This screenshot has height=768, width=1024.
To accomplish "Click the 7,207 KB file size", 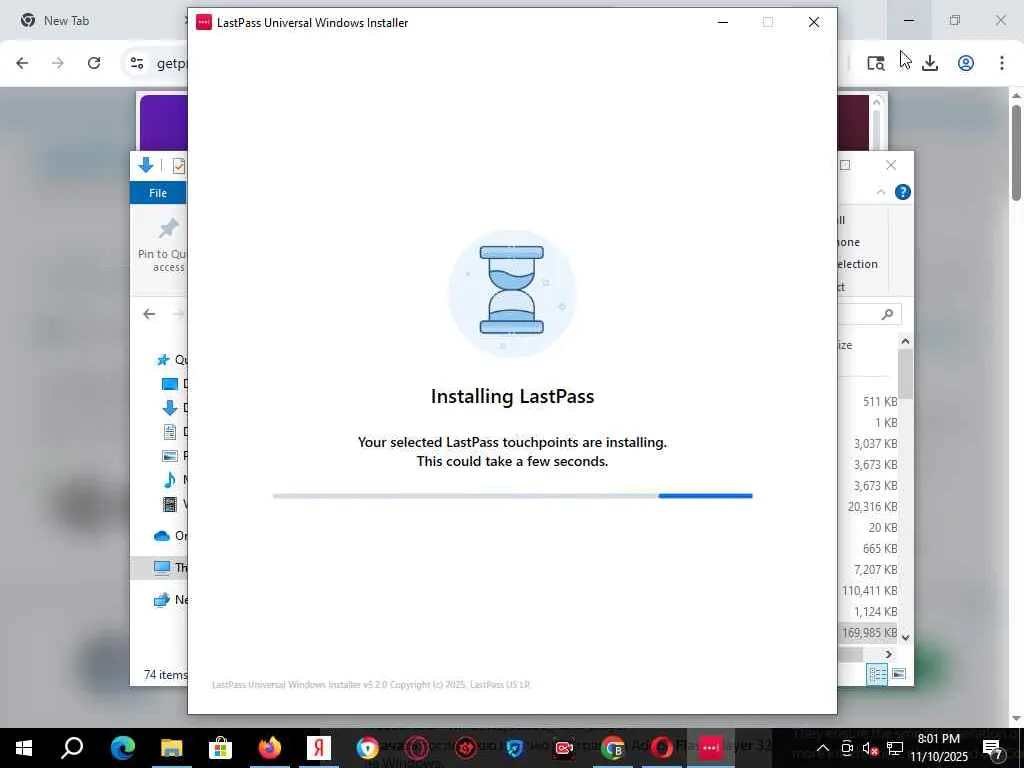I will coord(875,569).
